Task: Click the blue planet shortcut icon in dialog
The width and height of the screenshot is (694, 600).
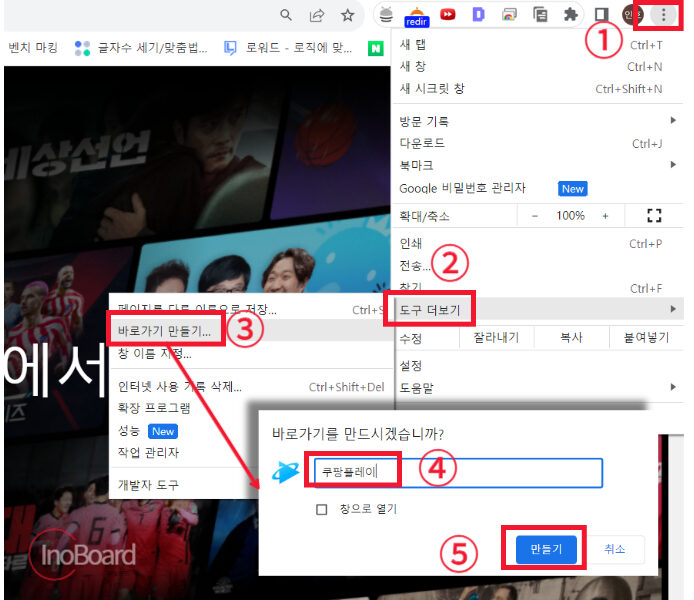Action: point(286,472)
